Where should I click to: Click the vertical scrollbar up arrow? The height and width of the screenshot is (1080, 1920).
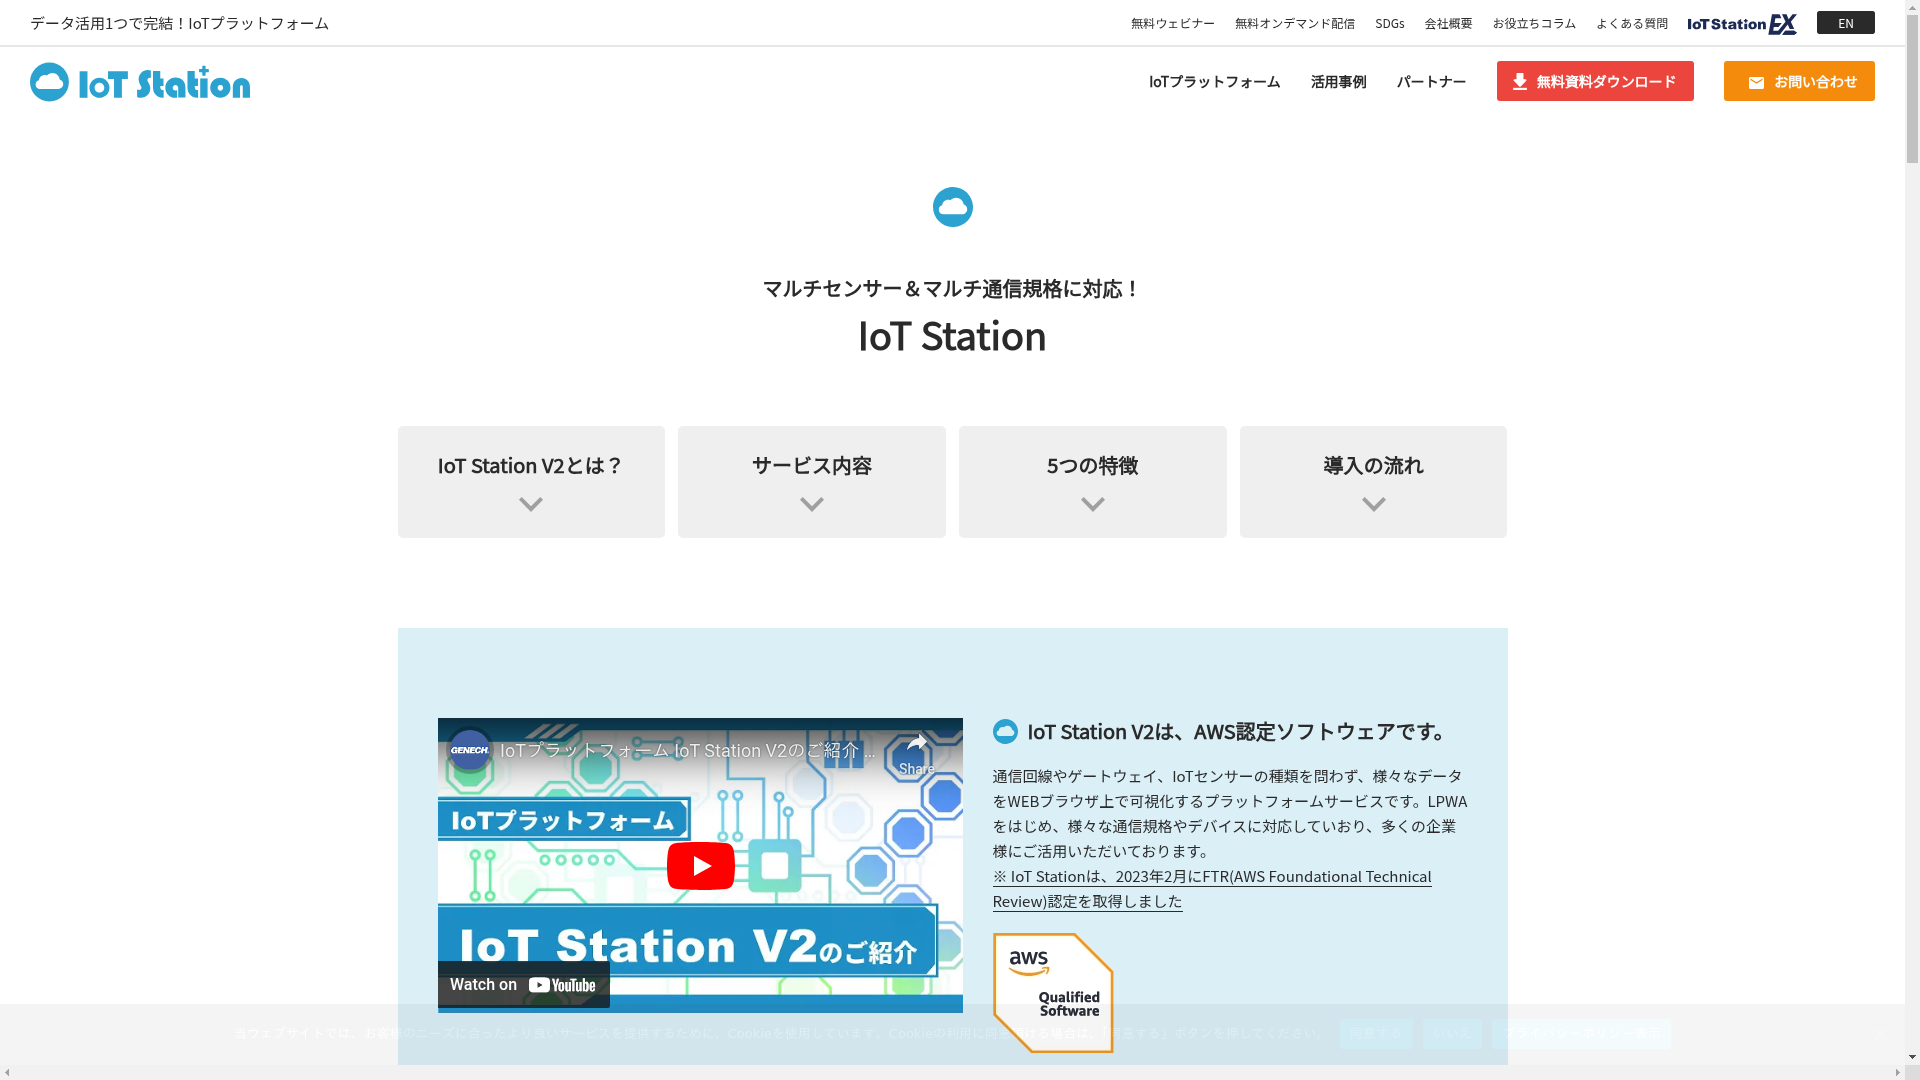(1912, 7)
